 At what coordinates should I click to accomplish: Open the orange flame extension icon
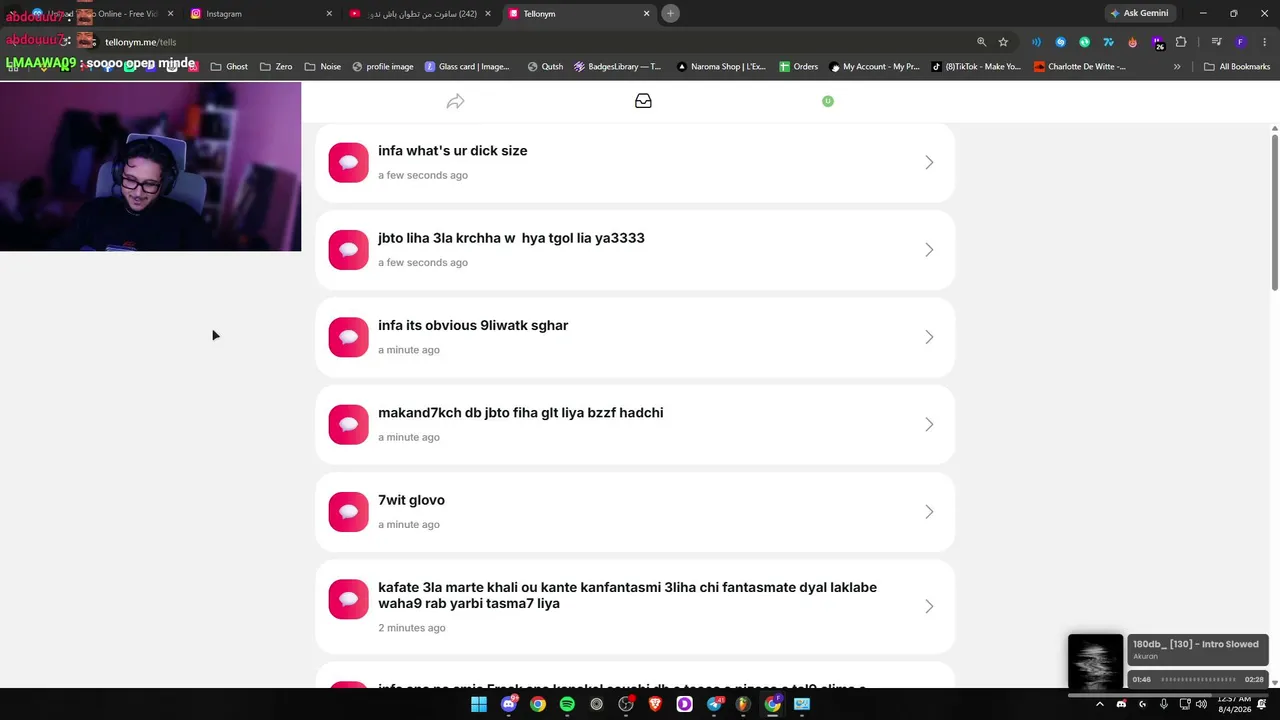[x=1132, y=42]
